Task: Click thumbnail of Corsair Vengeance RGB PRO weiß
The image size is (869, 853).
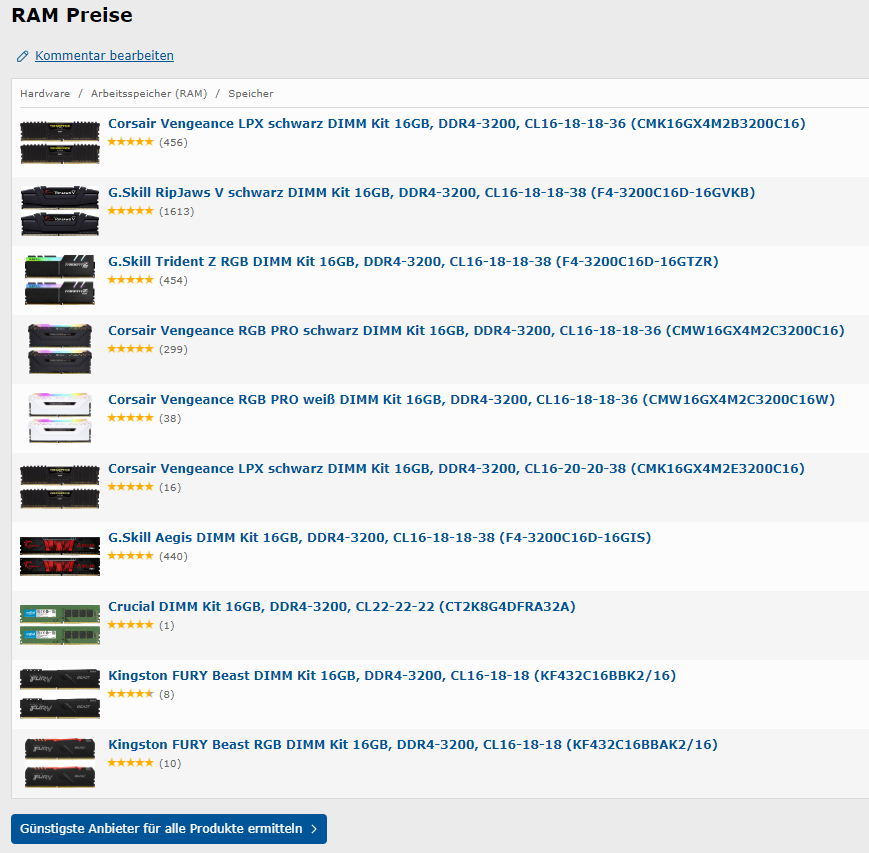Action: [x=60, y=418]
